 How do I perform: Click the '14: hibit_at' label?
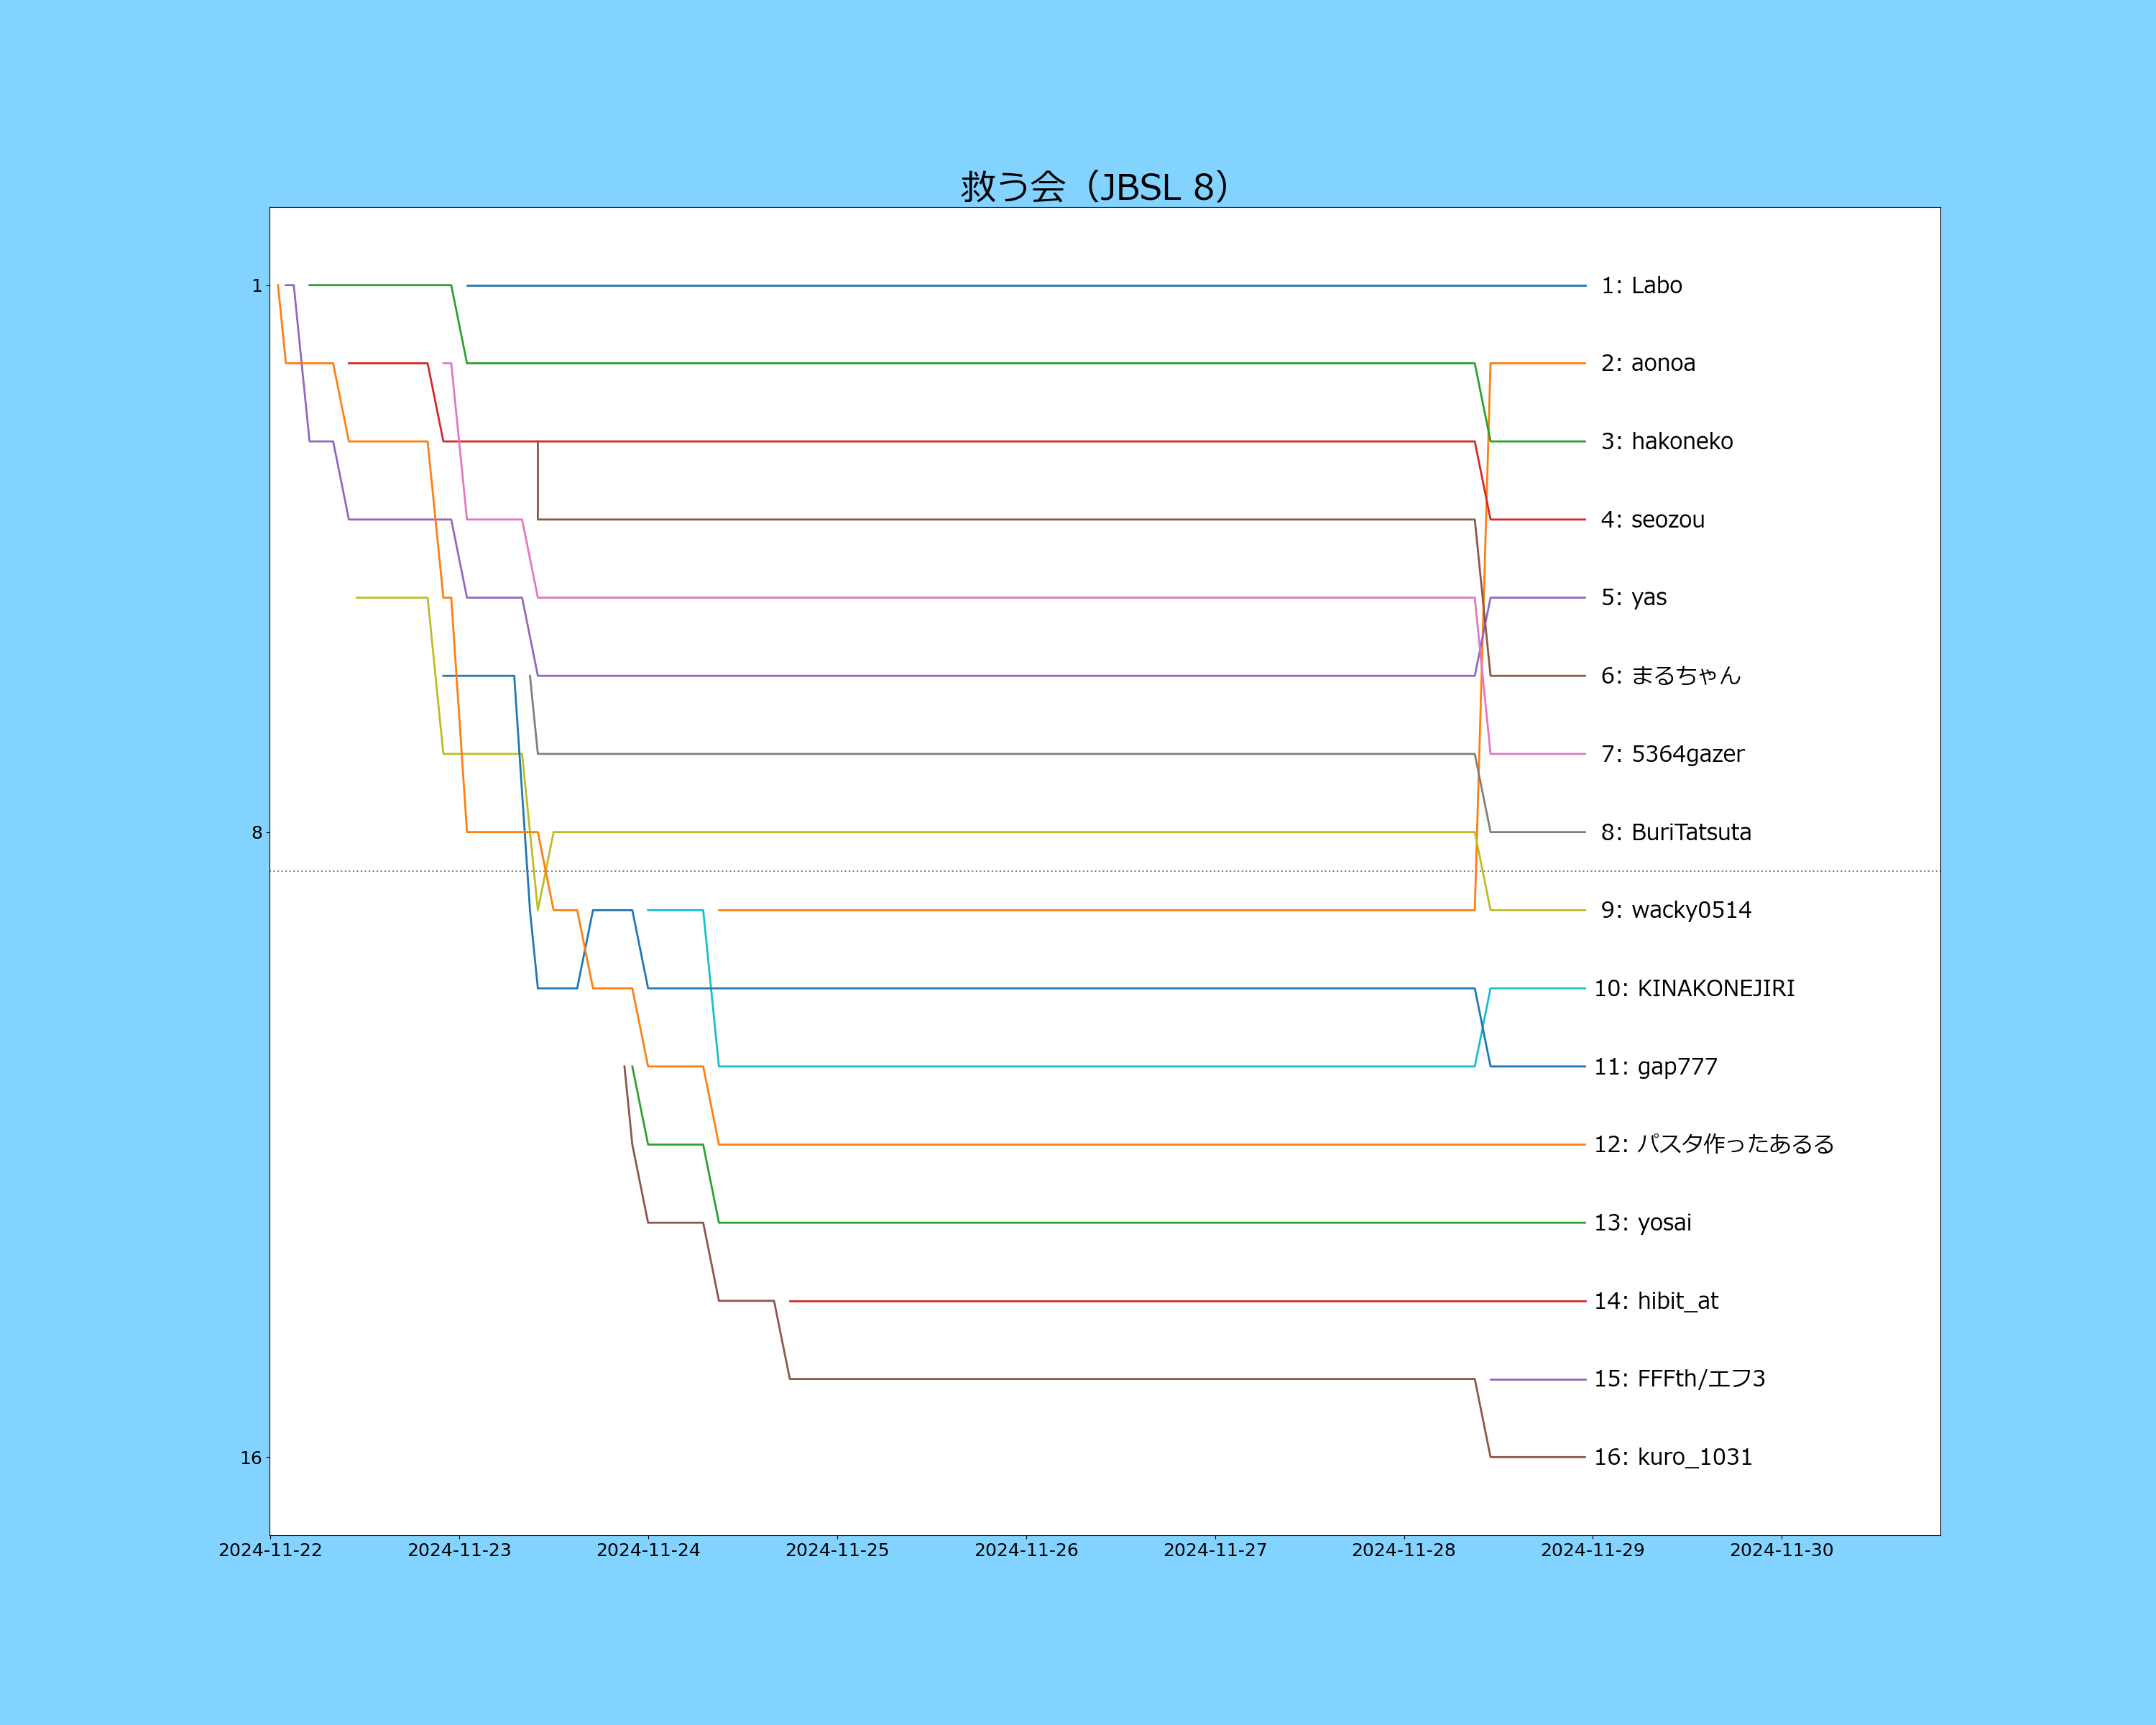pos(1655,1301)
